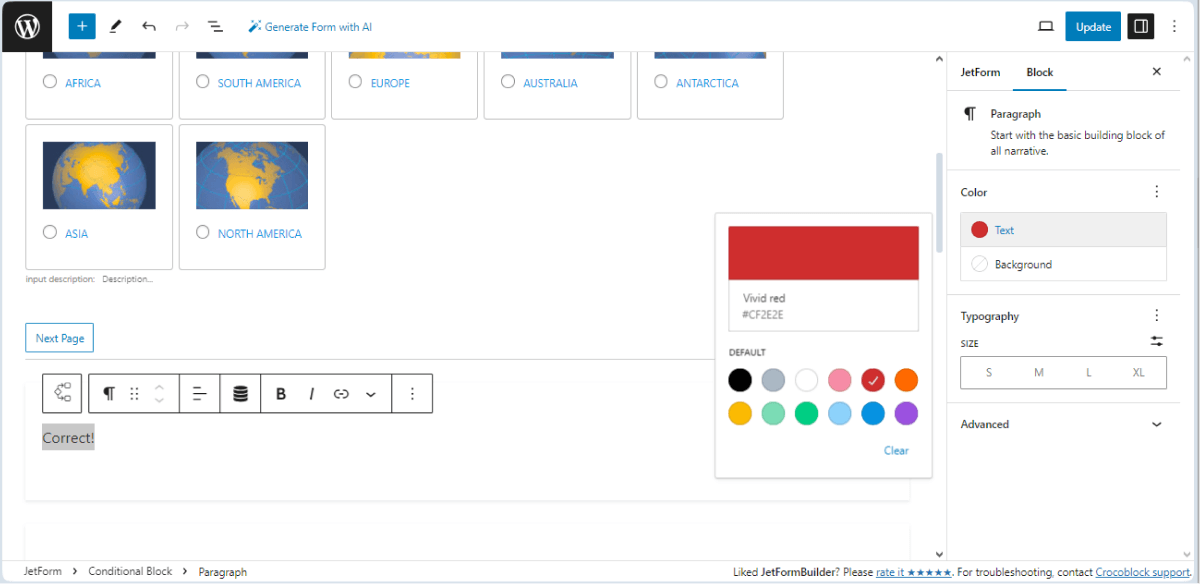
Task: Pick the vivid green swatch
Action: [x=807, y=413]
